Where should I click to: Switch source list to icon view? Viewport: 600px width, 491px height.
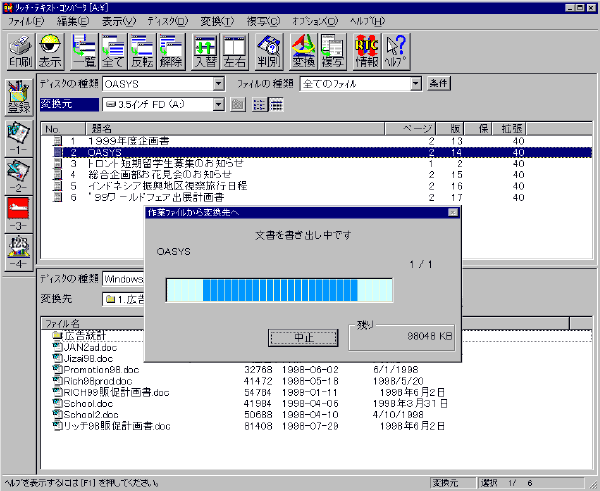tap(259, 105)
